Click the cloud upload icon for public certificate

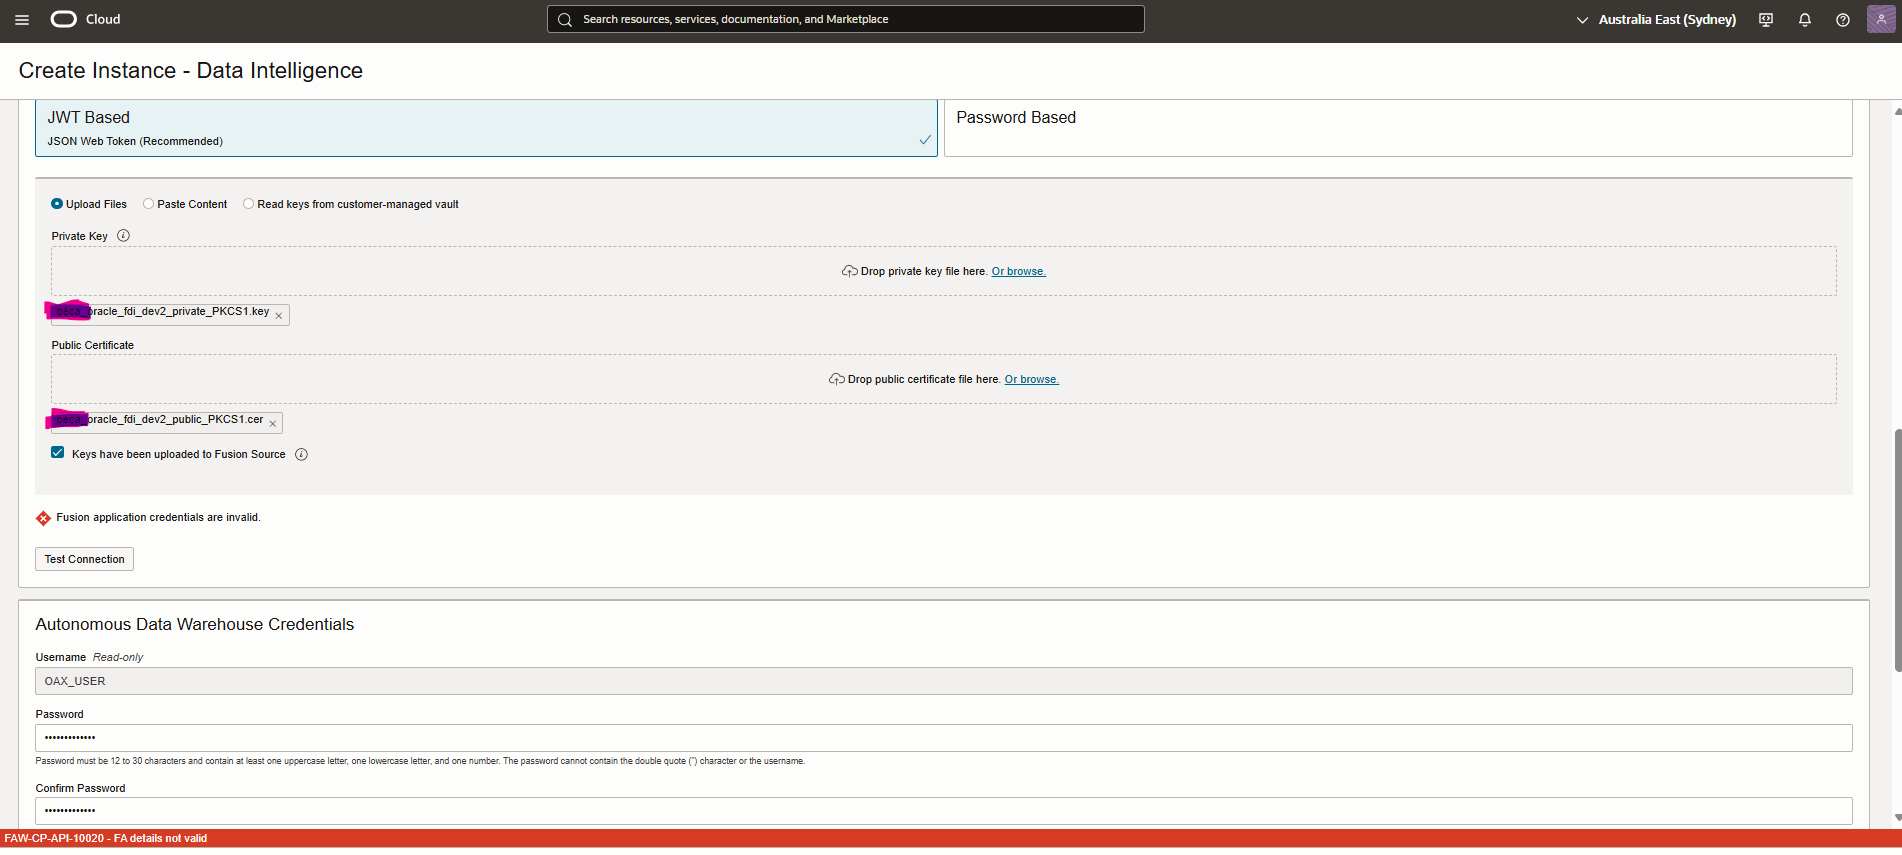coord(837,379)
